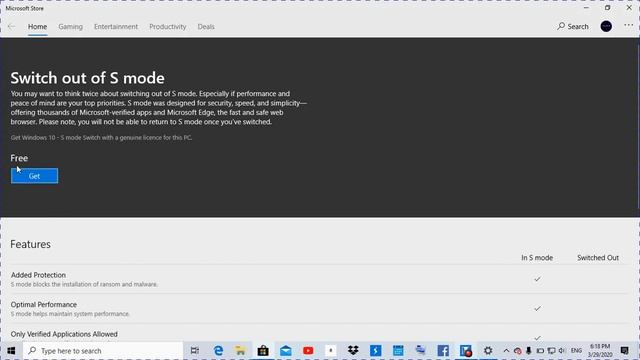640x360 pixels.
Task: Click the 'In S mode' column header
Action: (537, 258)
